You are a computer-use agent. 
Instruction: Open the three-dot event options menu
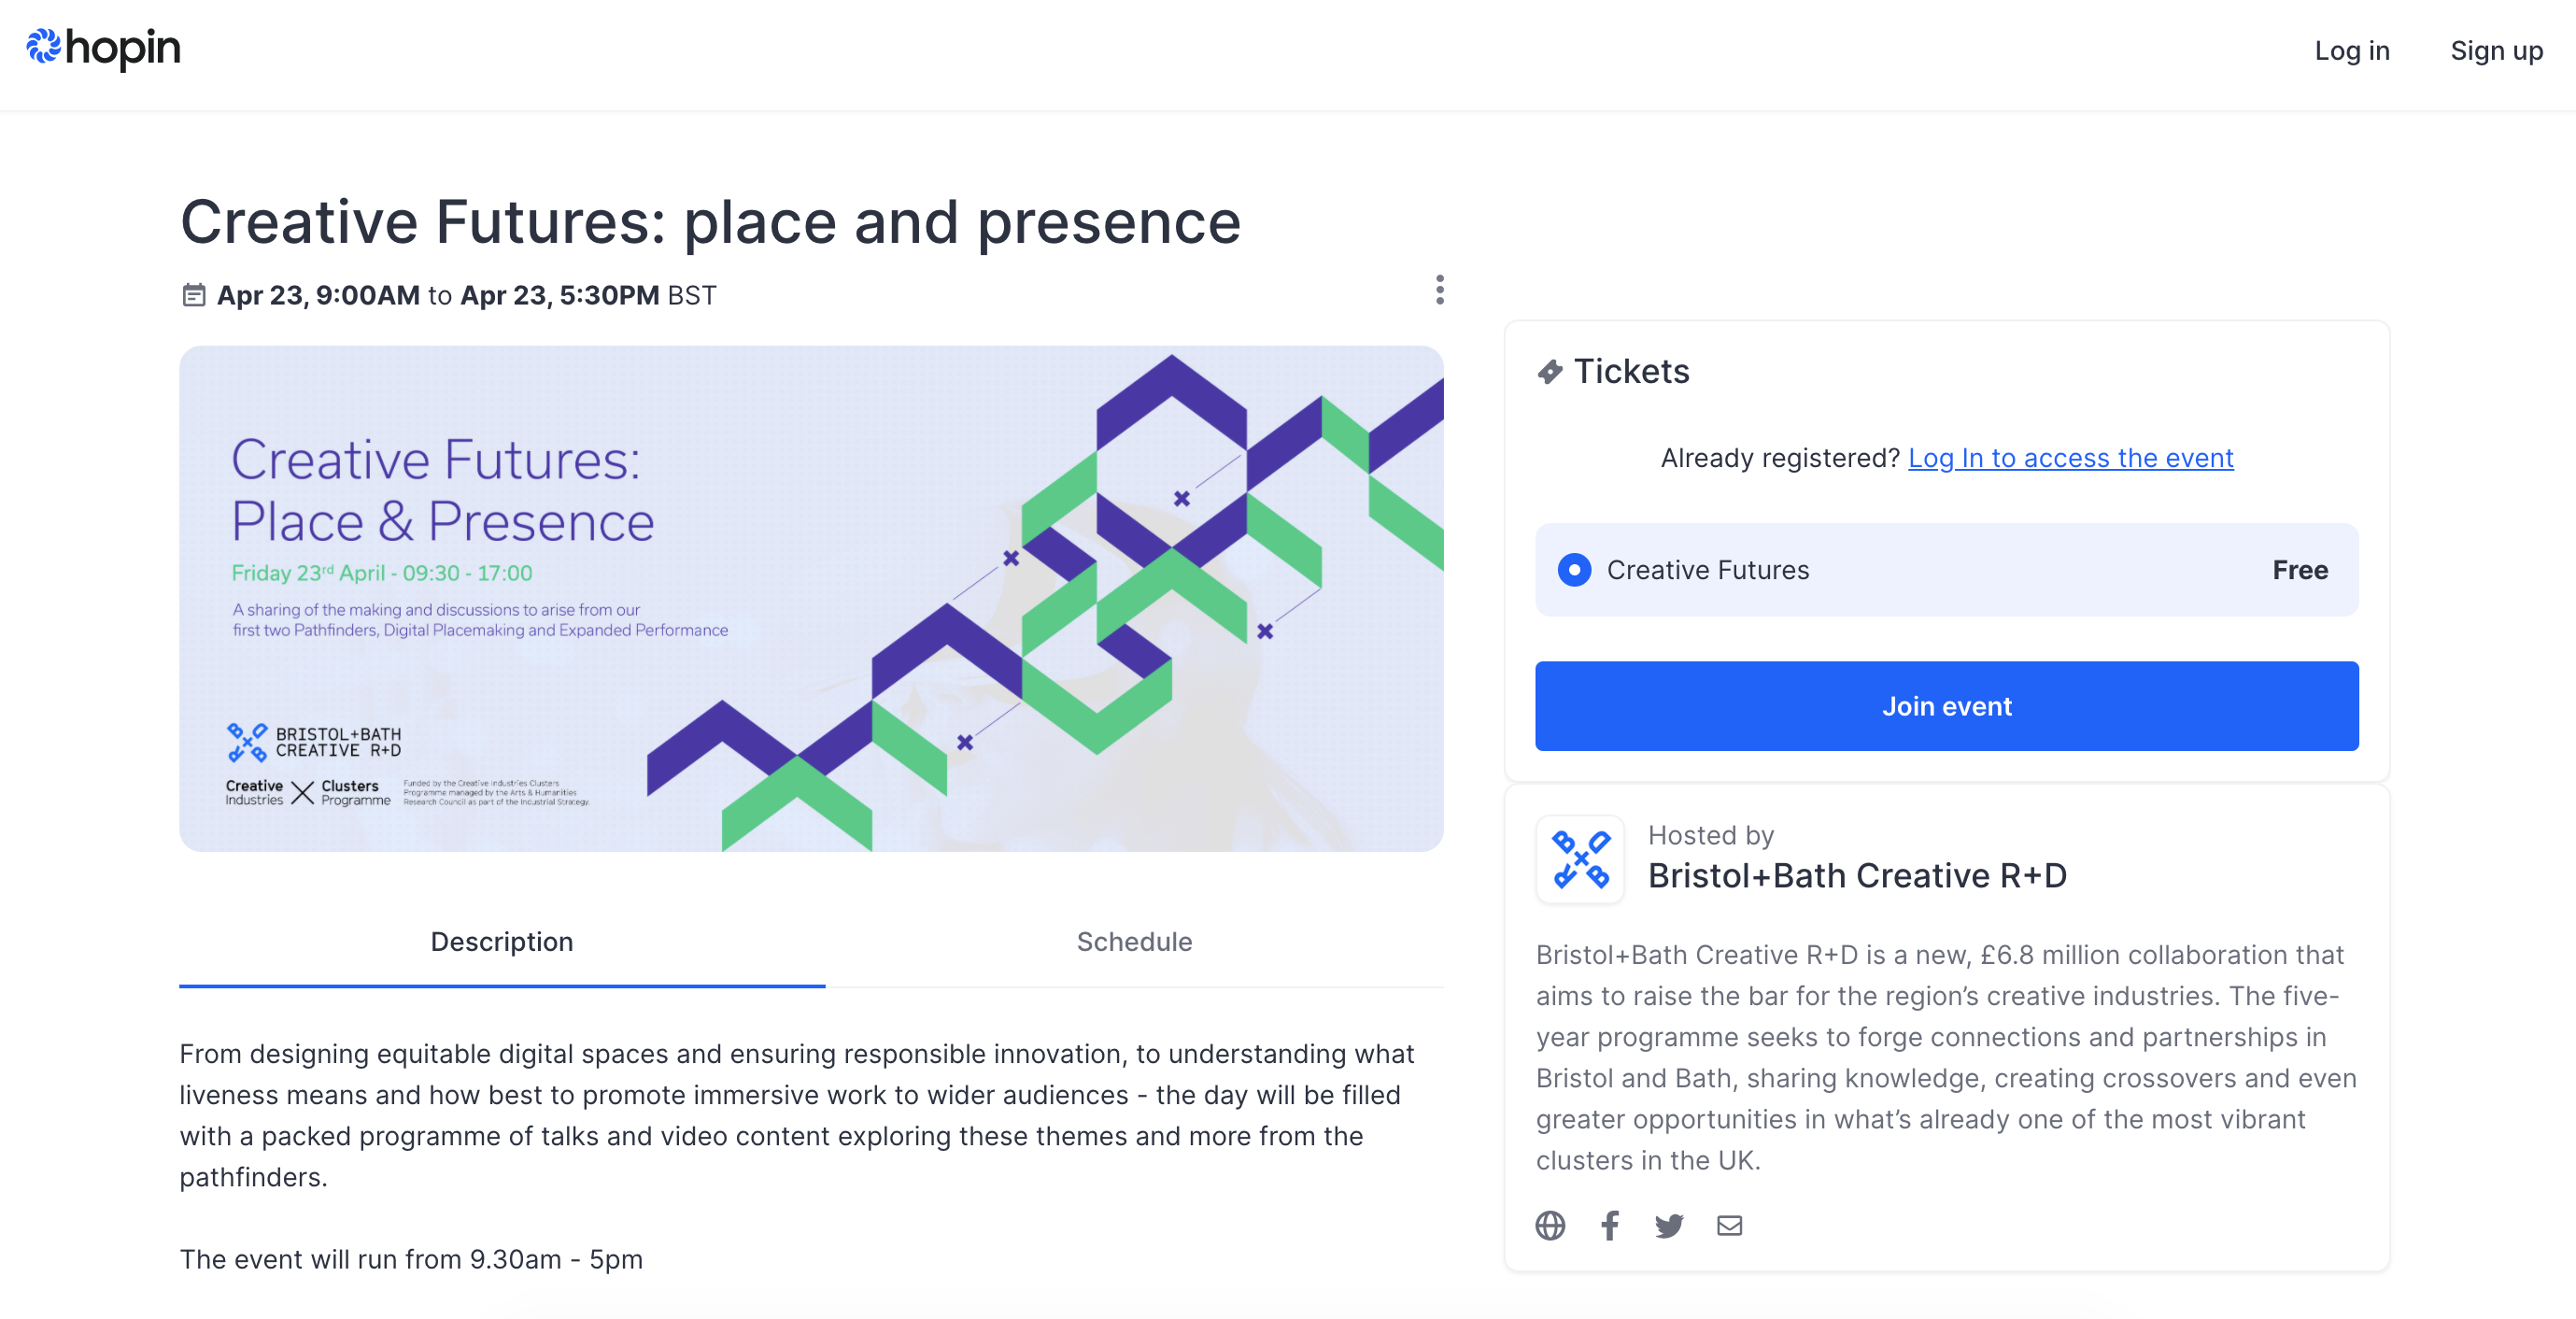pos(1439,290)
